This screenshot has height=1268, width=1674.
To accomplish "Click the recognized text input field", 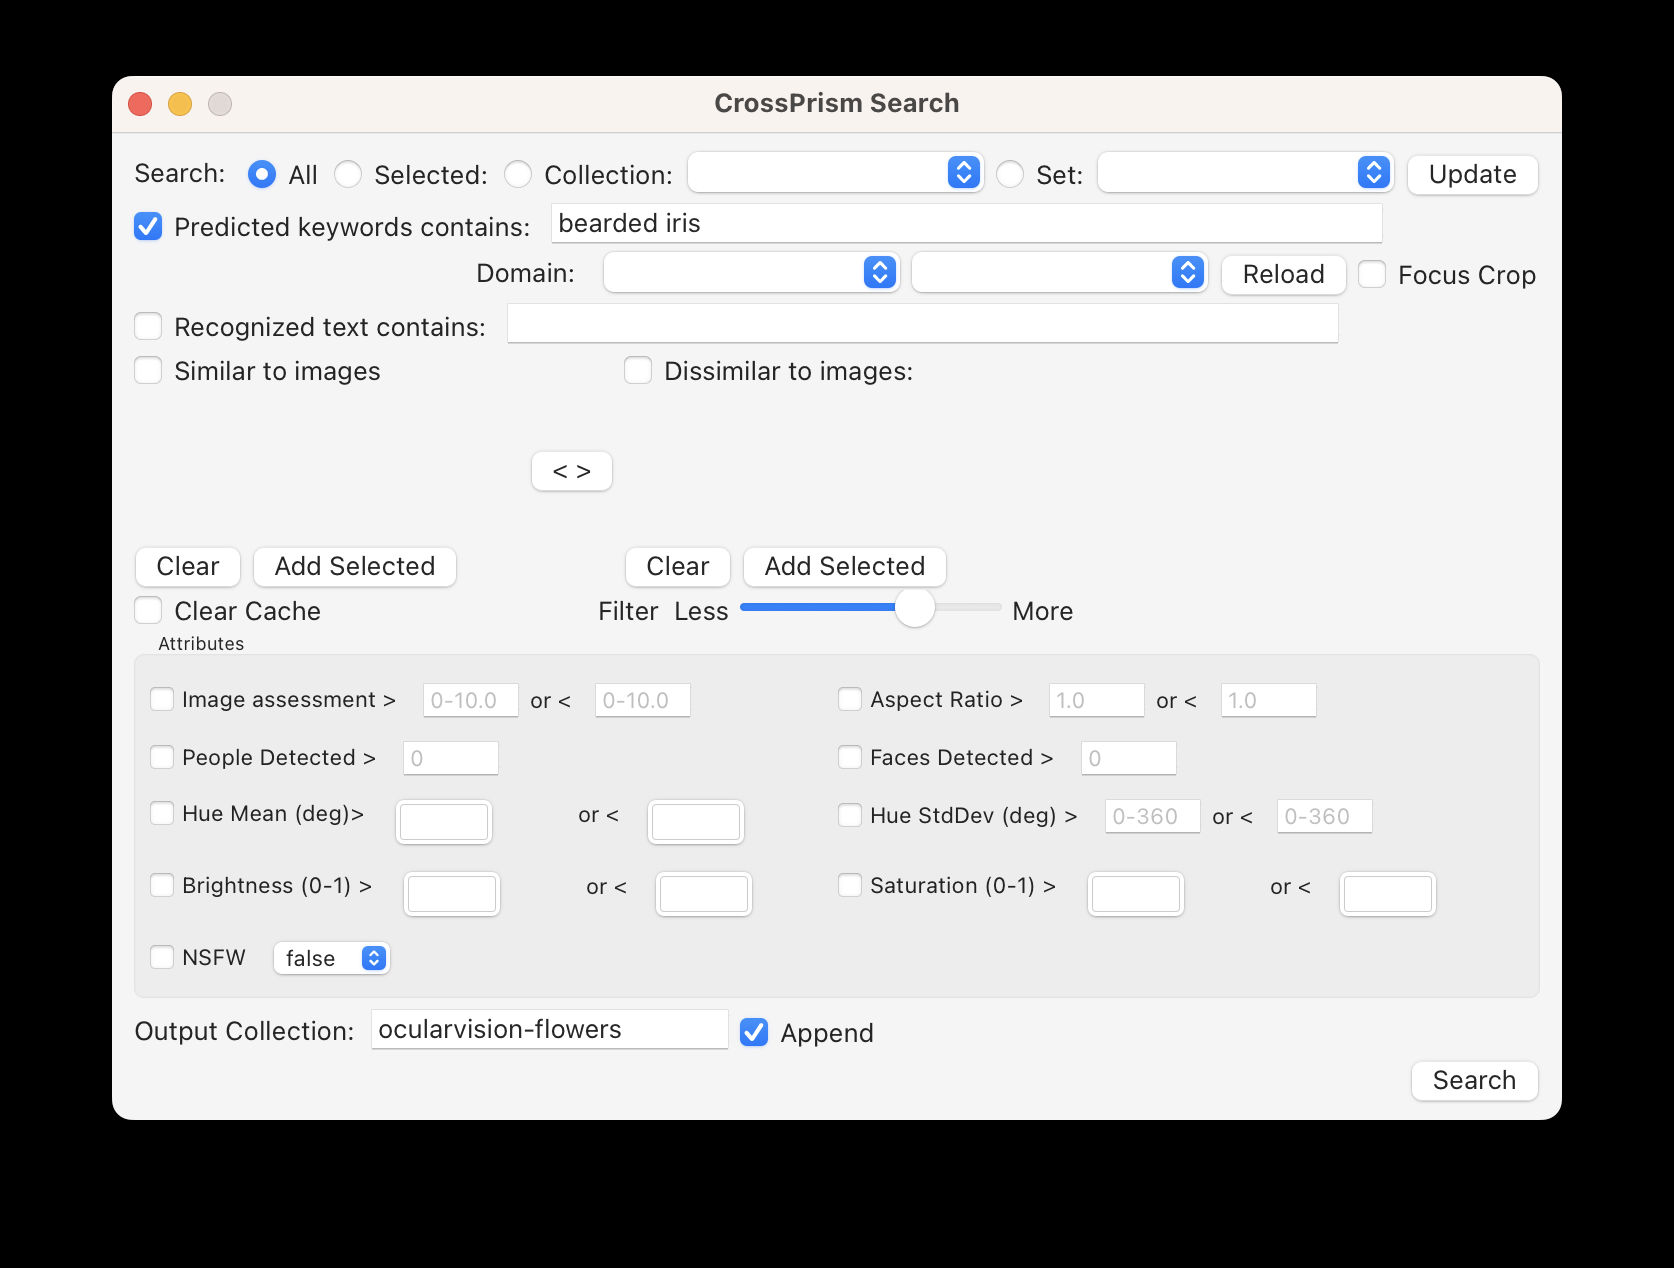I will tap(923, 324).
